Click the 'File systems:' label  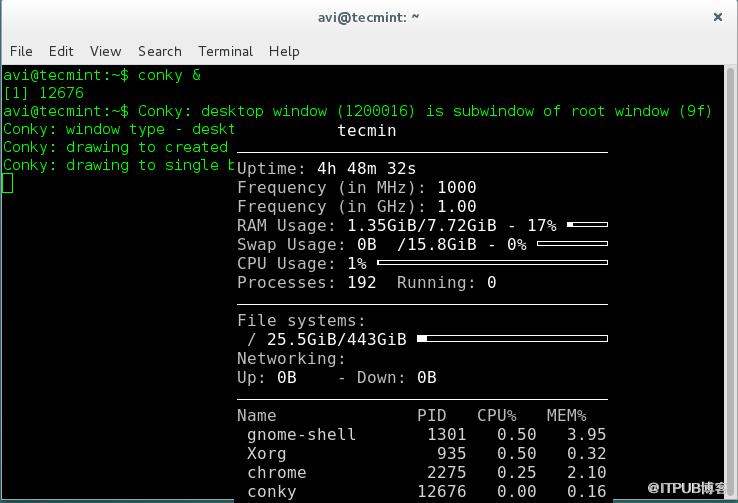301,320
